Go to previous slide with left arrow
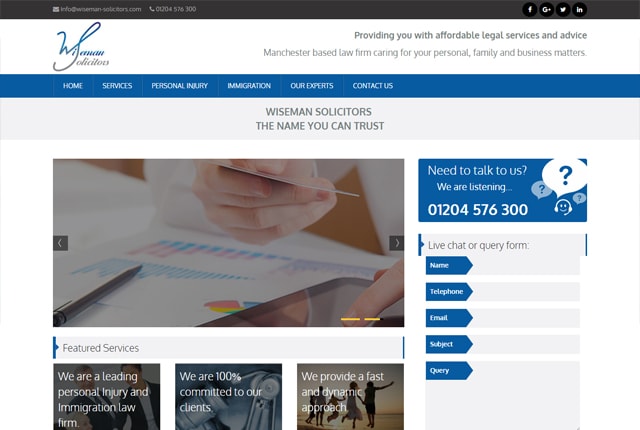 (x=61, y=243)
